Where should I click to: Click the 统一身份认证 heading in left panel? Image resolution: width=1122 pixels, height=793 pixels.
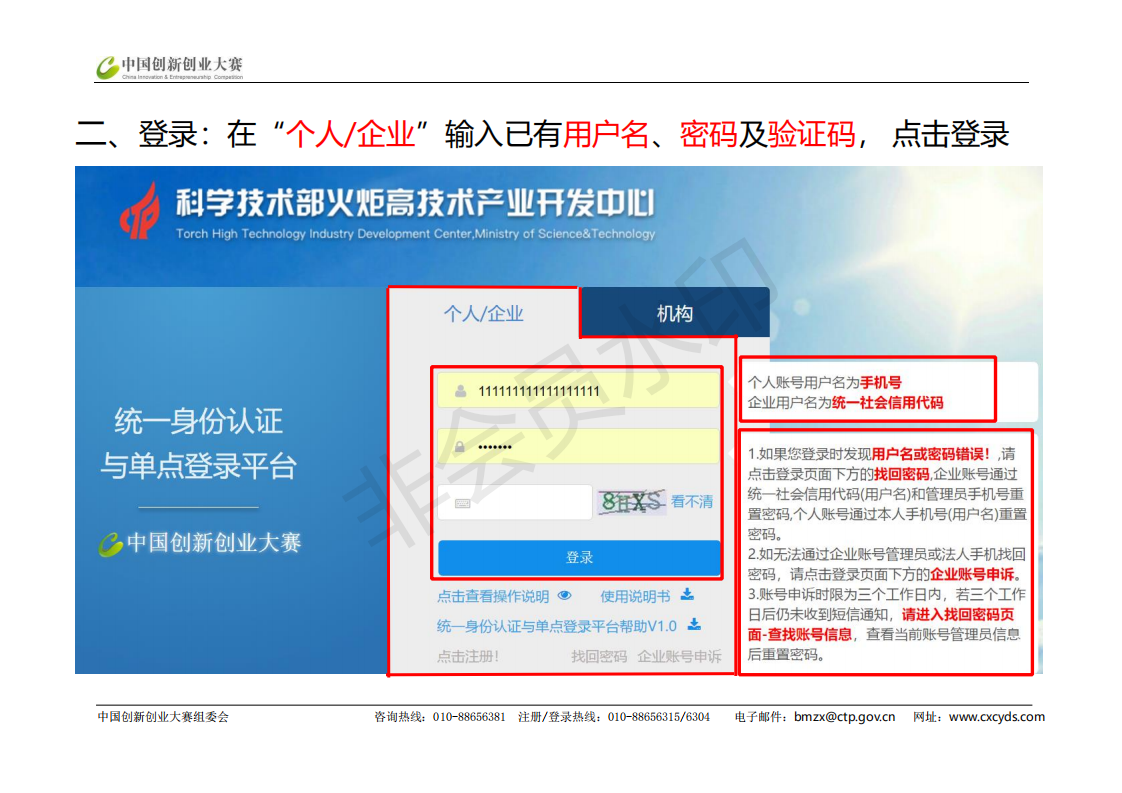pyautogui.click(x=199, y=421)
